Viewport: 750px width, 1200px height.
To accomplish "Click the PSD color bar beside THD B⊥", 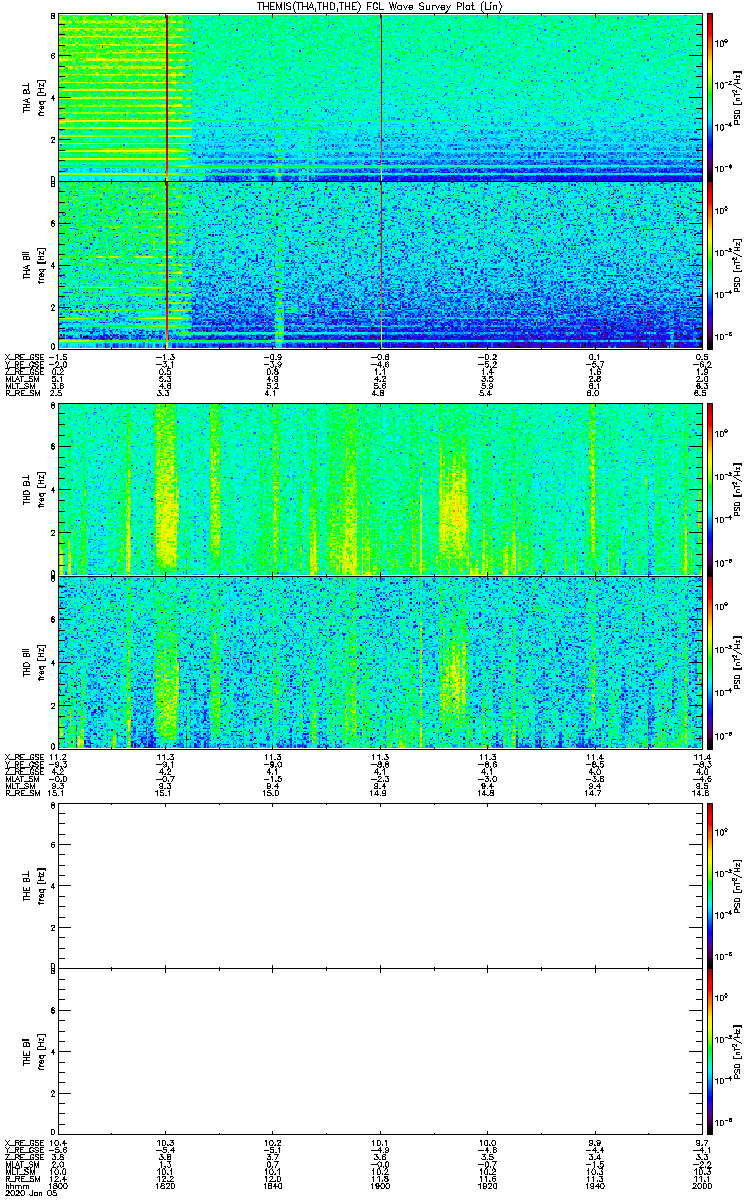I will [710, 489].
